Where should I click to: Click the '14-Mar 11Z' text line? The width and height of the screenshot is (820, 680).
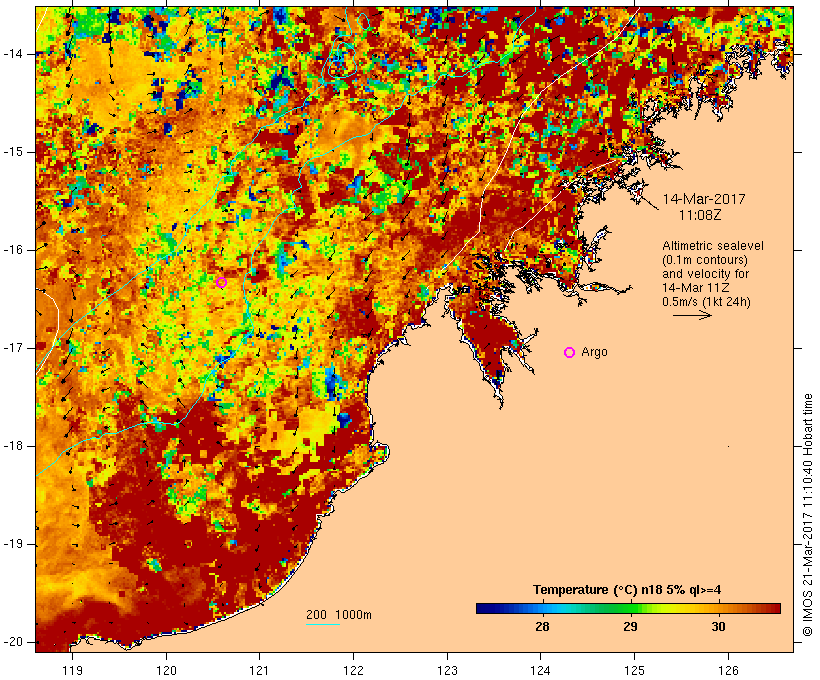click(696, 288)
